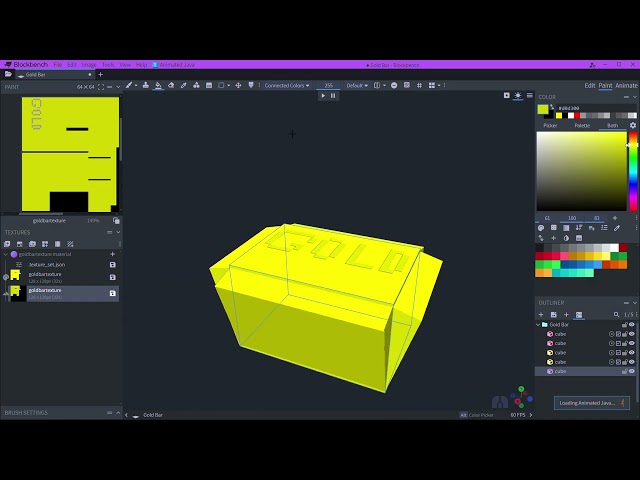The image size is (640, 480).
Task: Click the split view layout icon
Action: coord(432,85)
